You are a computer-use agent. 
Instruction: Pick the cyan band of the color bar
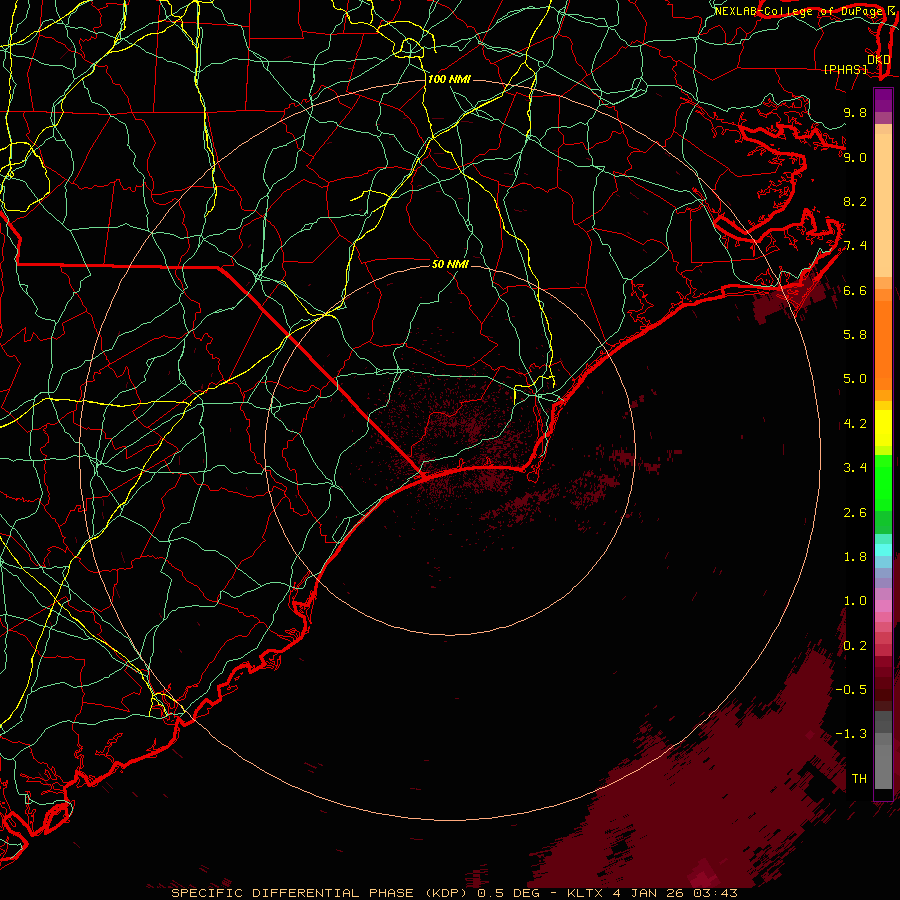pyautogui.click(x=883, y=550)
